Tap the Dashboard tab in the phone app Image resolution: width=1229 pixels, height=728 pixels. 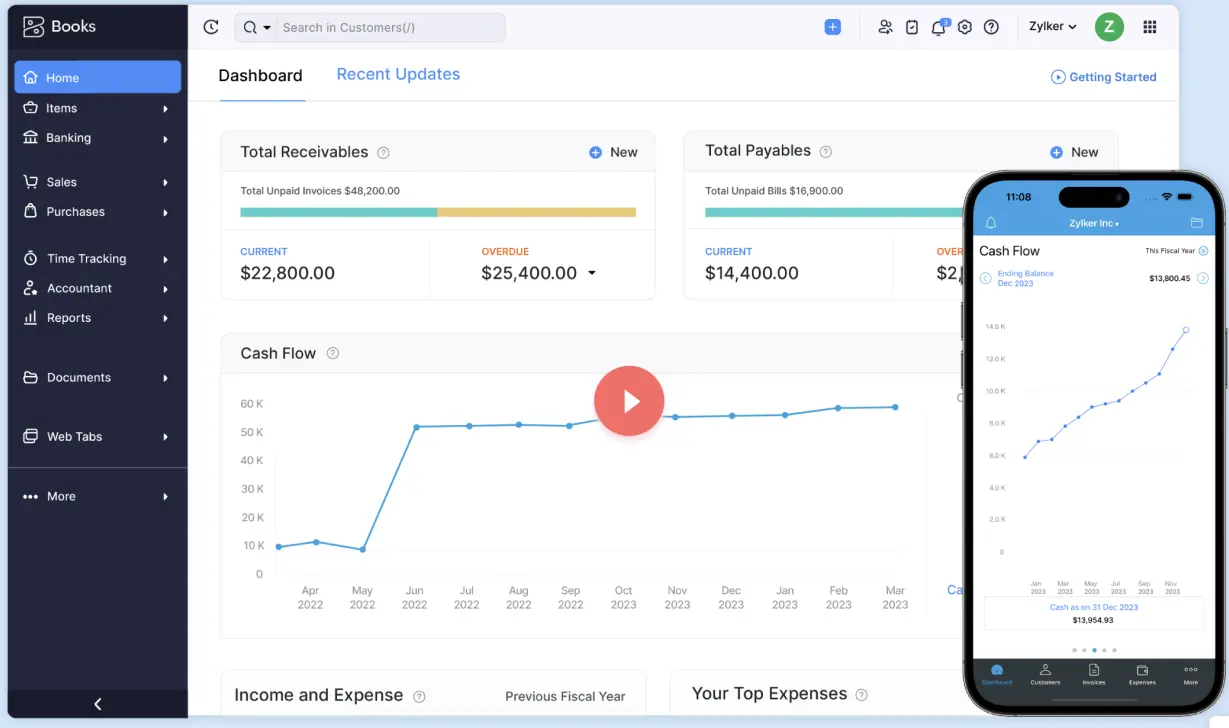996,674
